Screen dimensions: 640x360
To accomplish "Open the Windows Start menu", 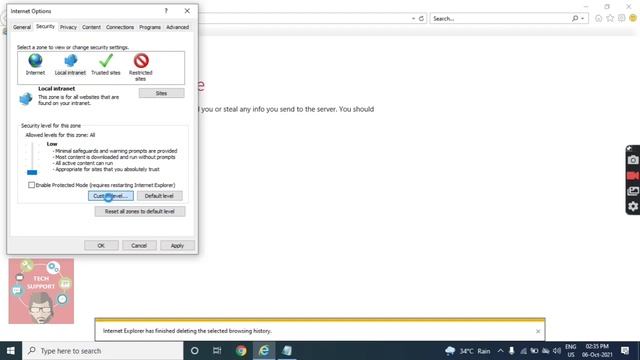I will click(x=11, y=351).
